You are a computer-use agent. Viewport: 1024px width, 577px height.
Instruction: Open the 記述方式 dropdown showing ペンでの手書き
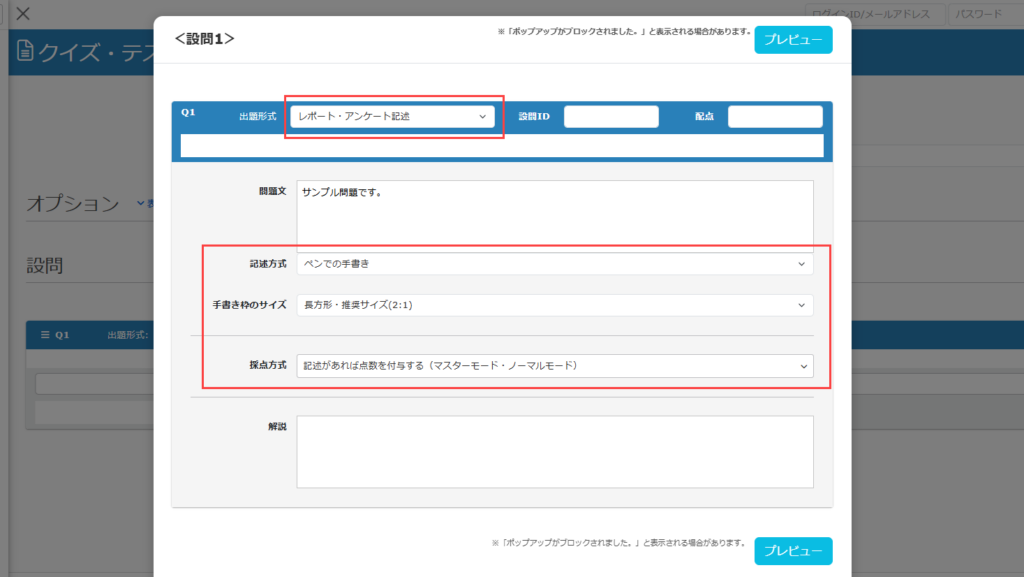[554, 264]
